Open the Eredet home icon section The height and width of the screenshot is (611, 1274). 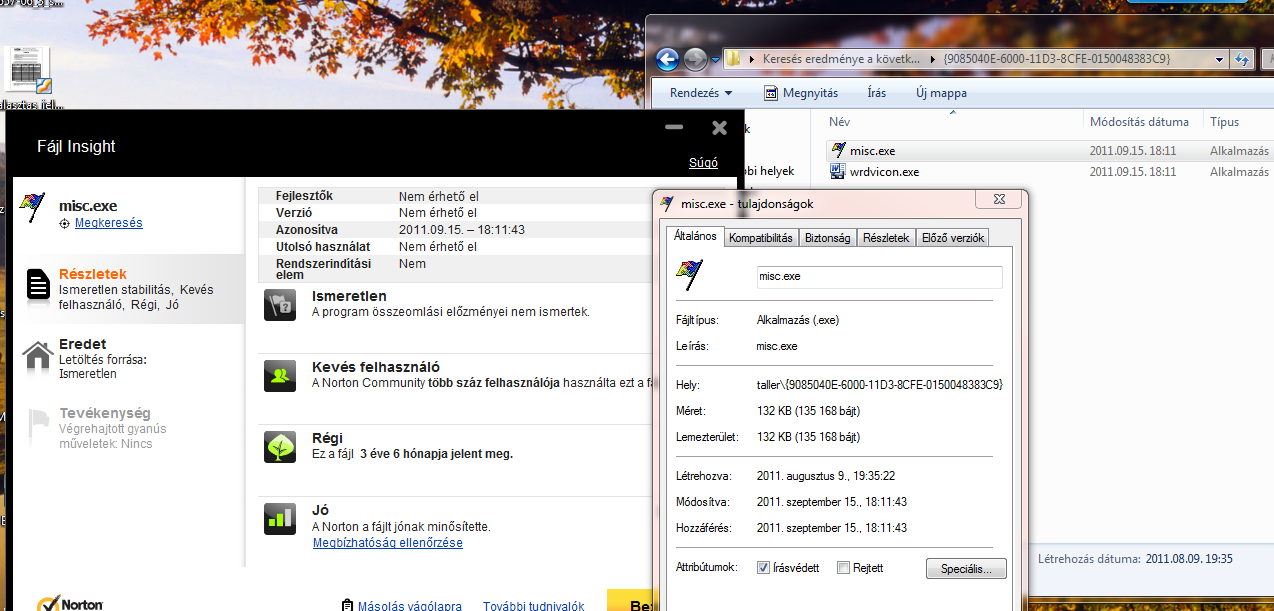(37, 356)
